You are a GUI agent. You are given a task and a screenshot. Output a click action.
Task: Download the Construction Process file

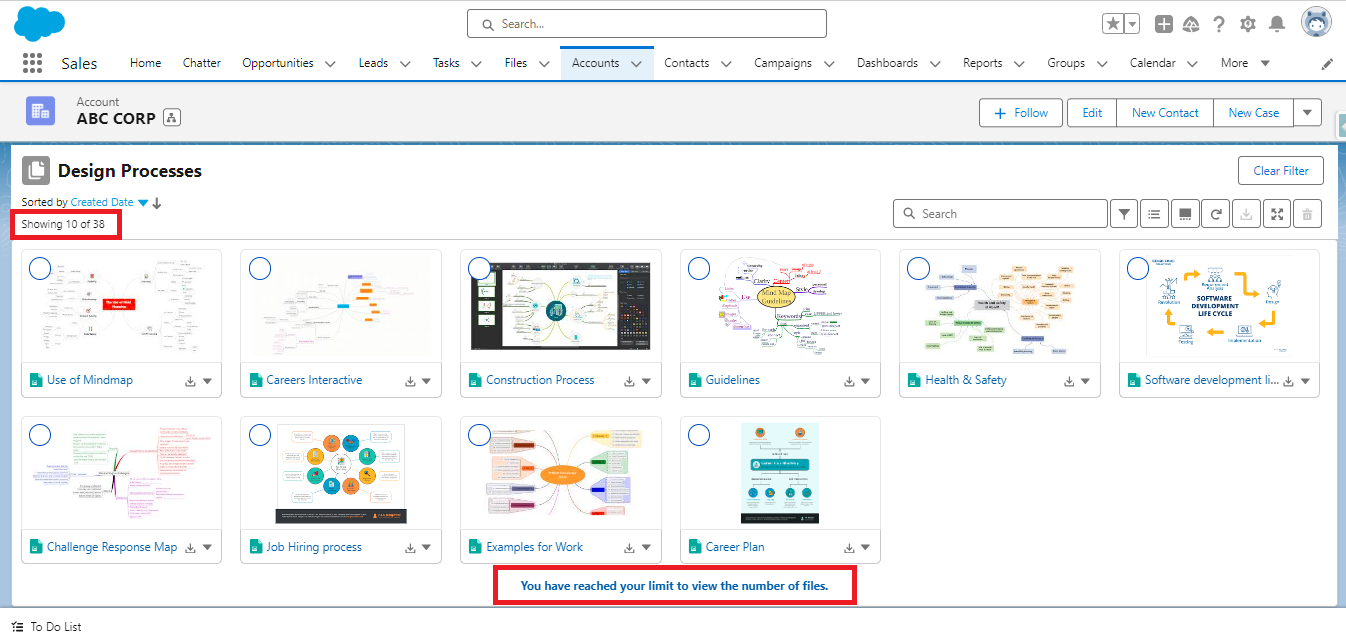tap(630, 381)
